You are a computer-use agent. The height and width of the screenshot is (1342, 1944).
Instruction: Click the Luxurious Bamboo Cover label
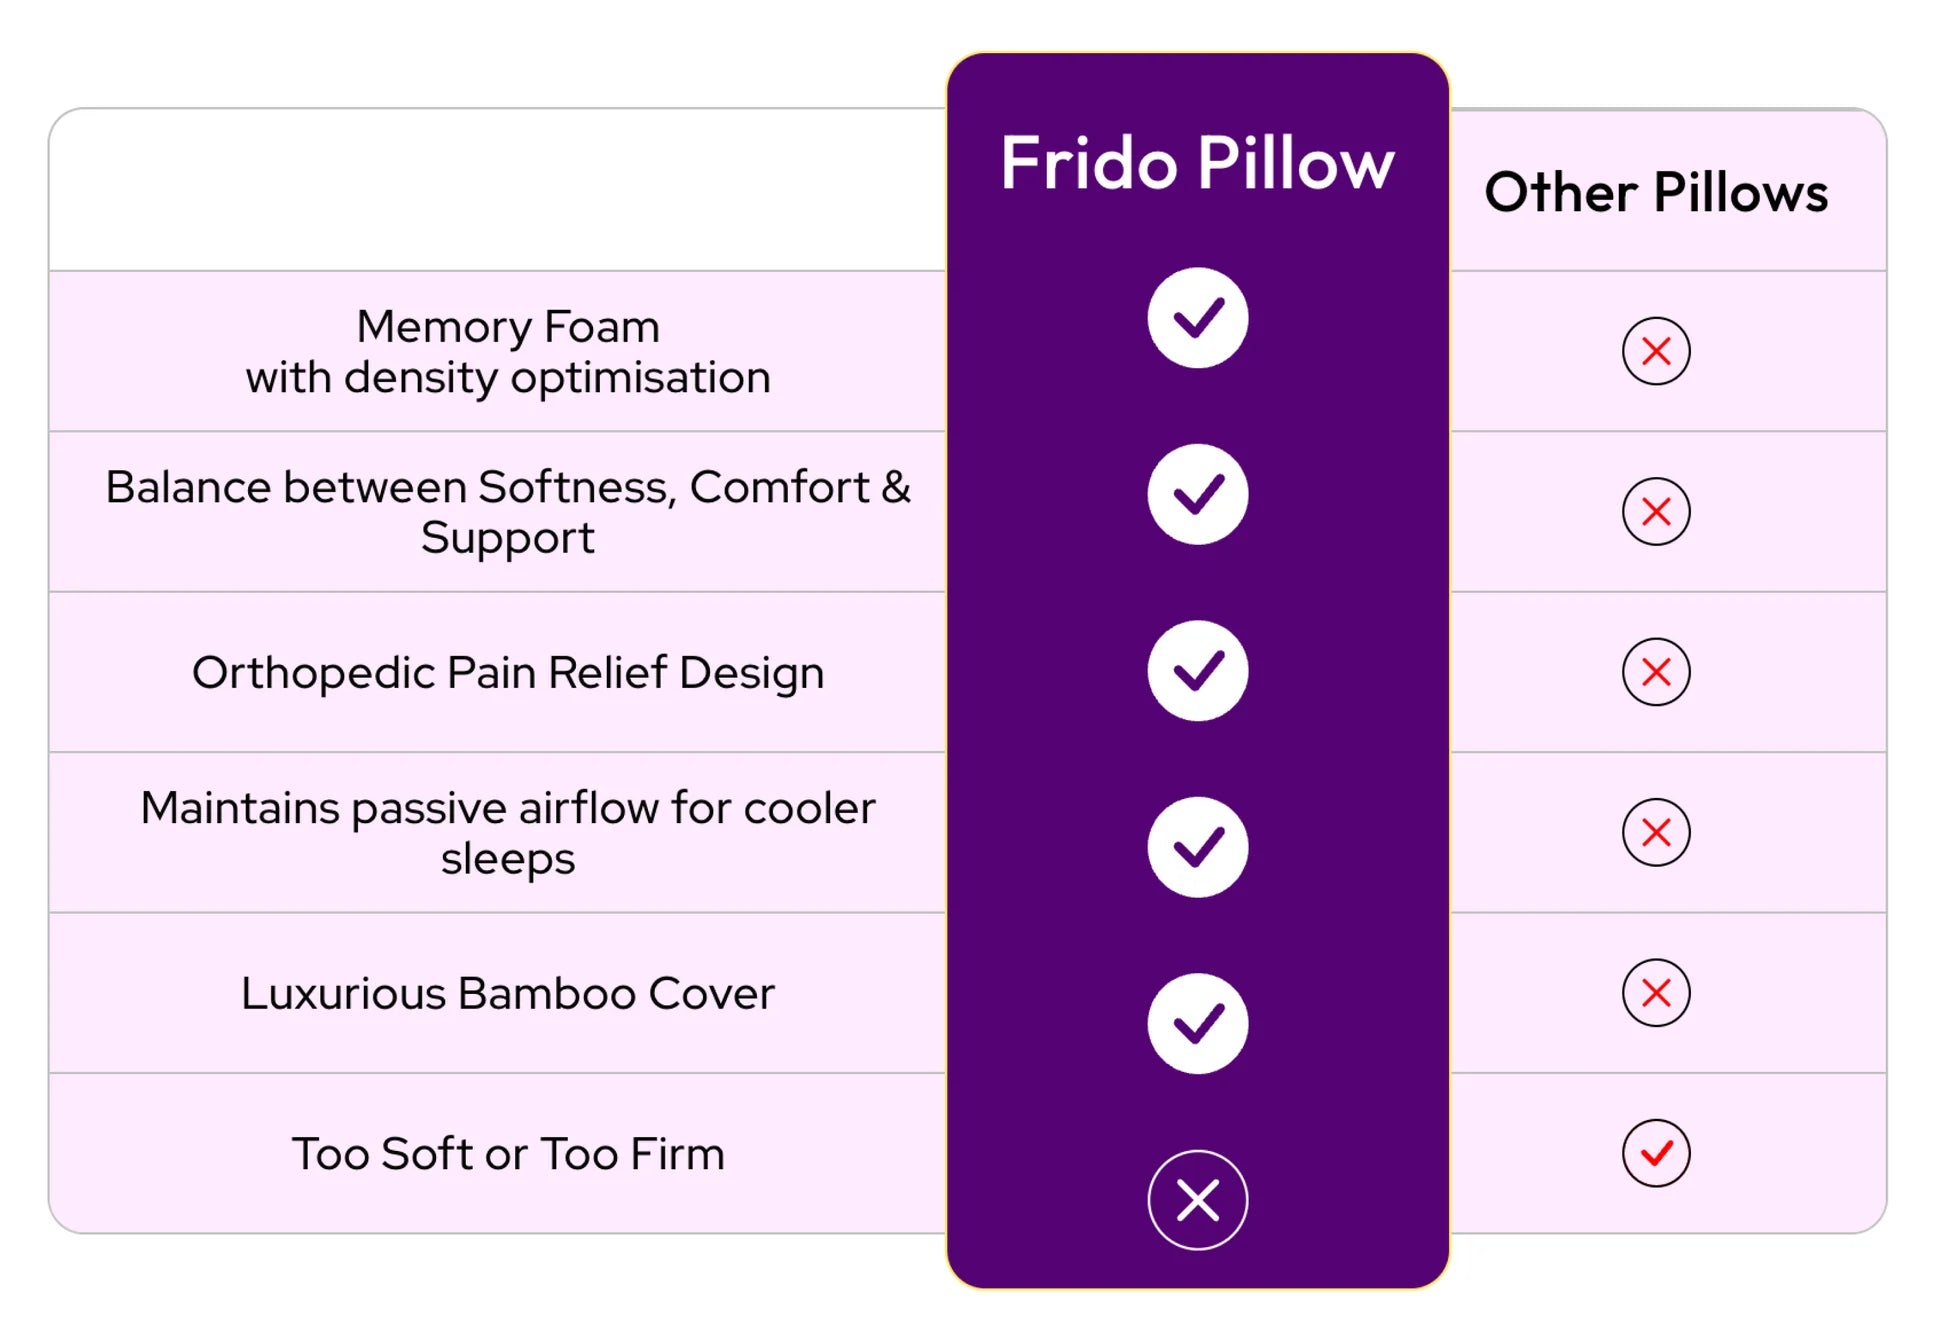click(508, 993)
